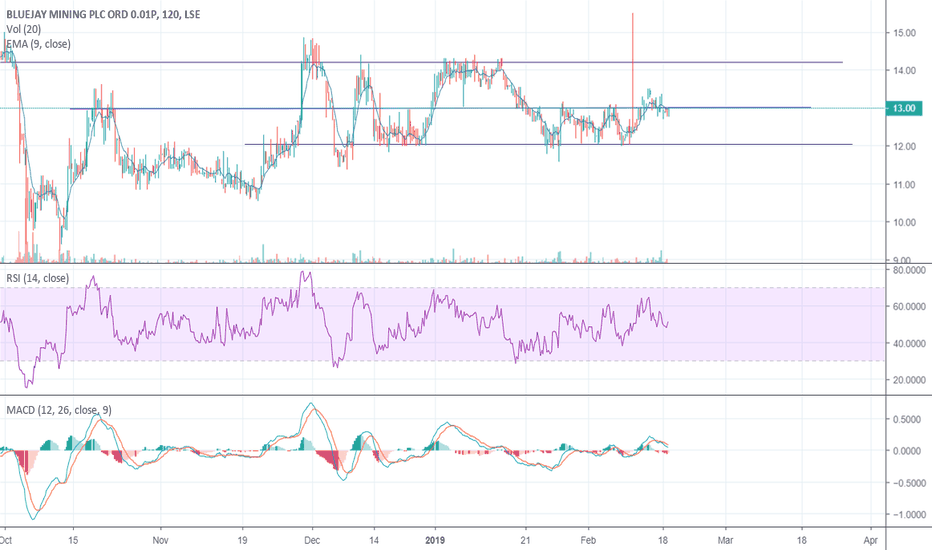Select the MACD (12, 26, close, 9) label

point(59,410)
